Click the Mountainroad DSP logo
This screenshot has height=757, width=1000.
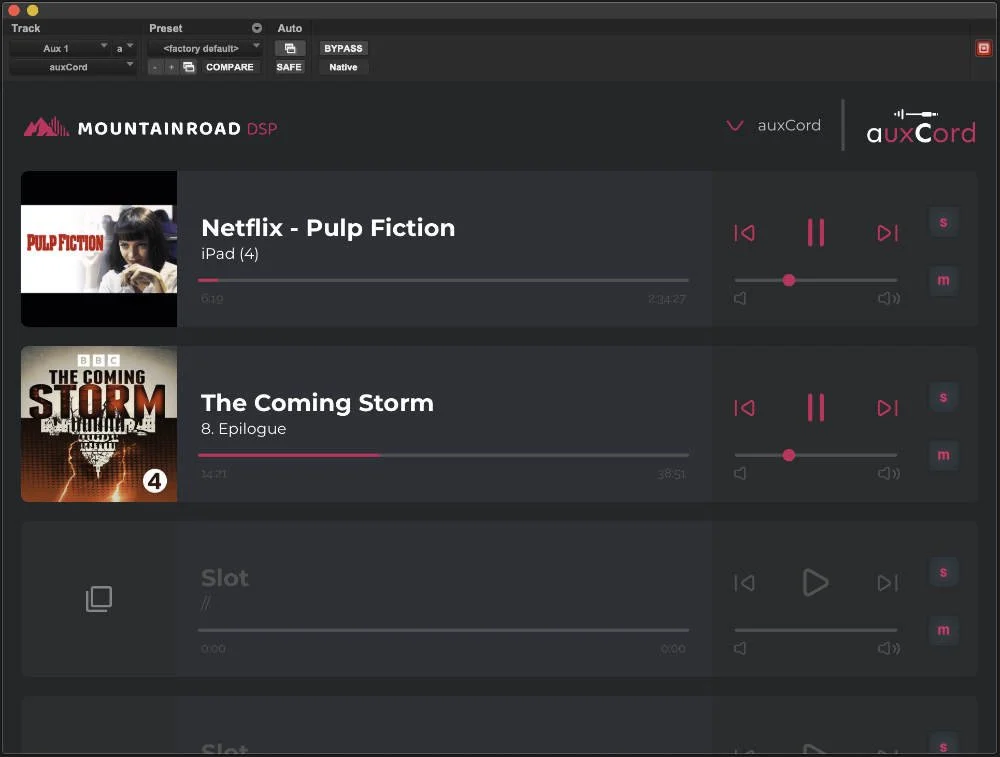point(151,128)
